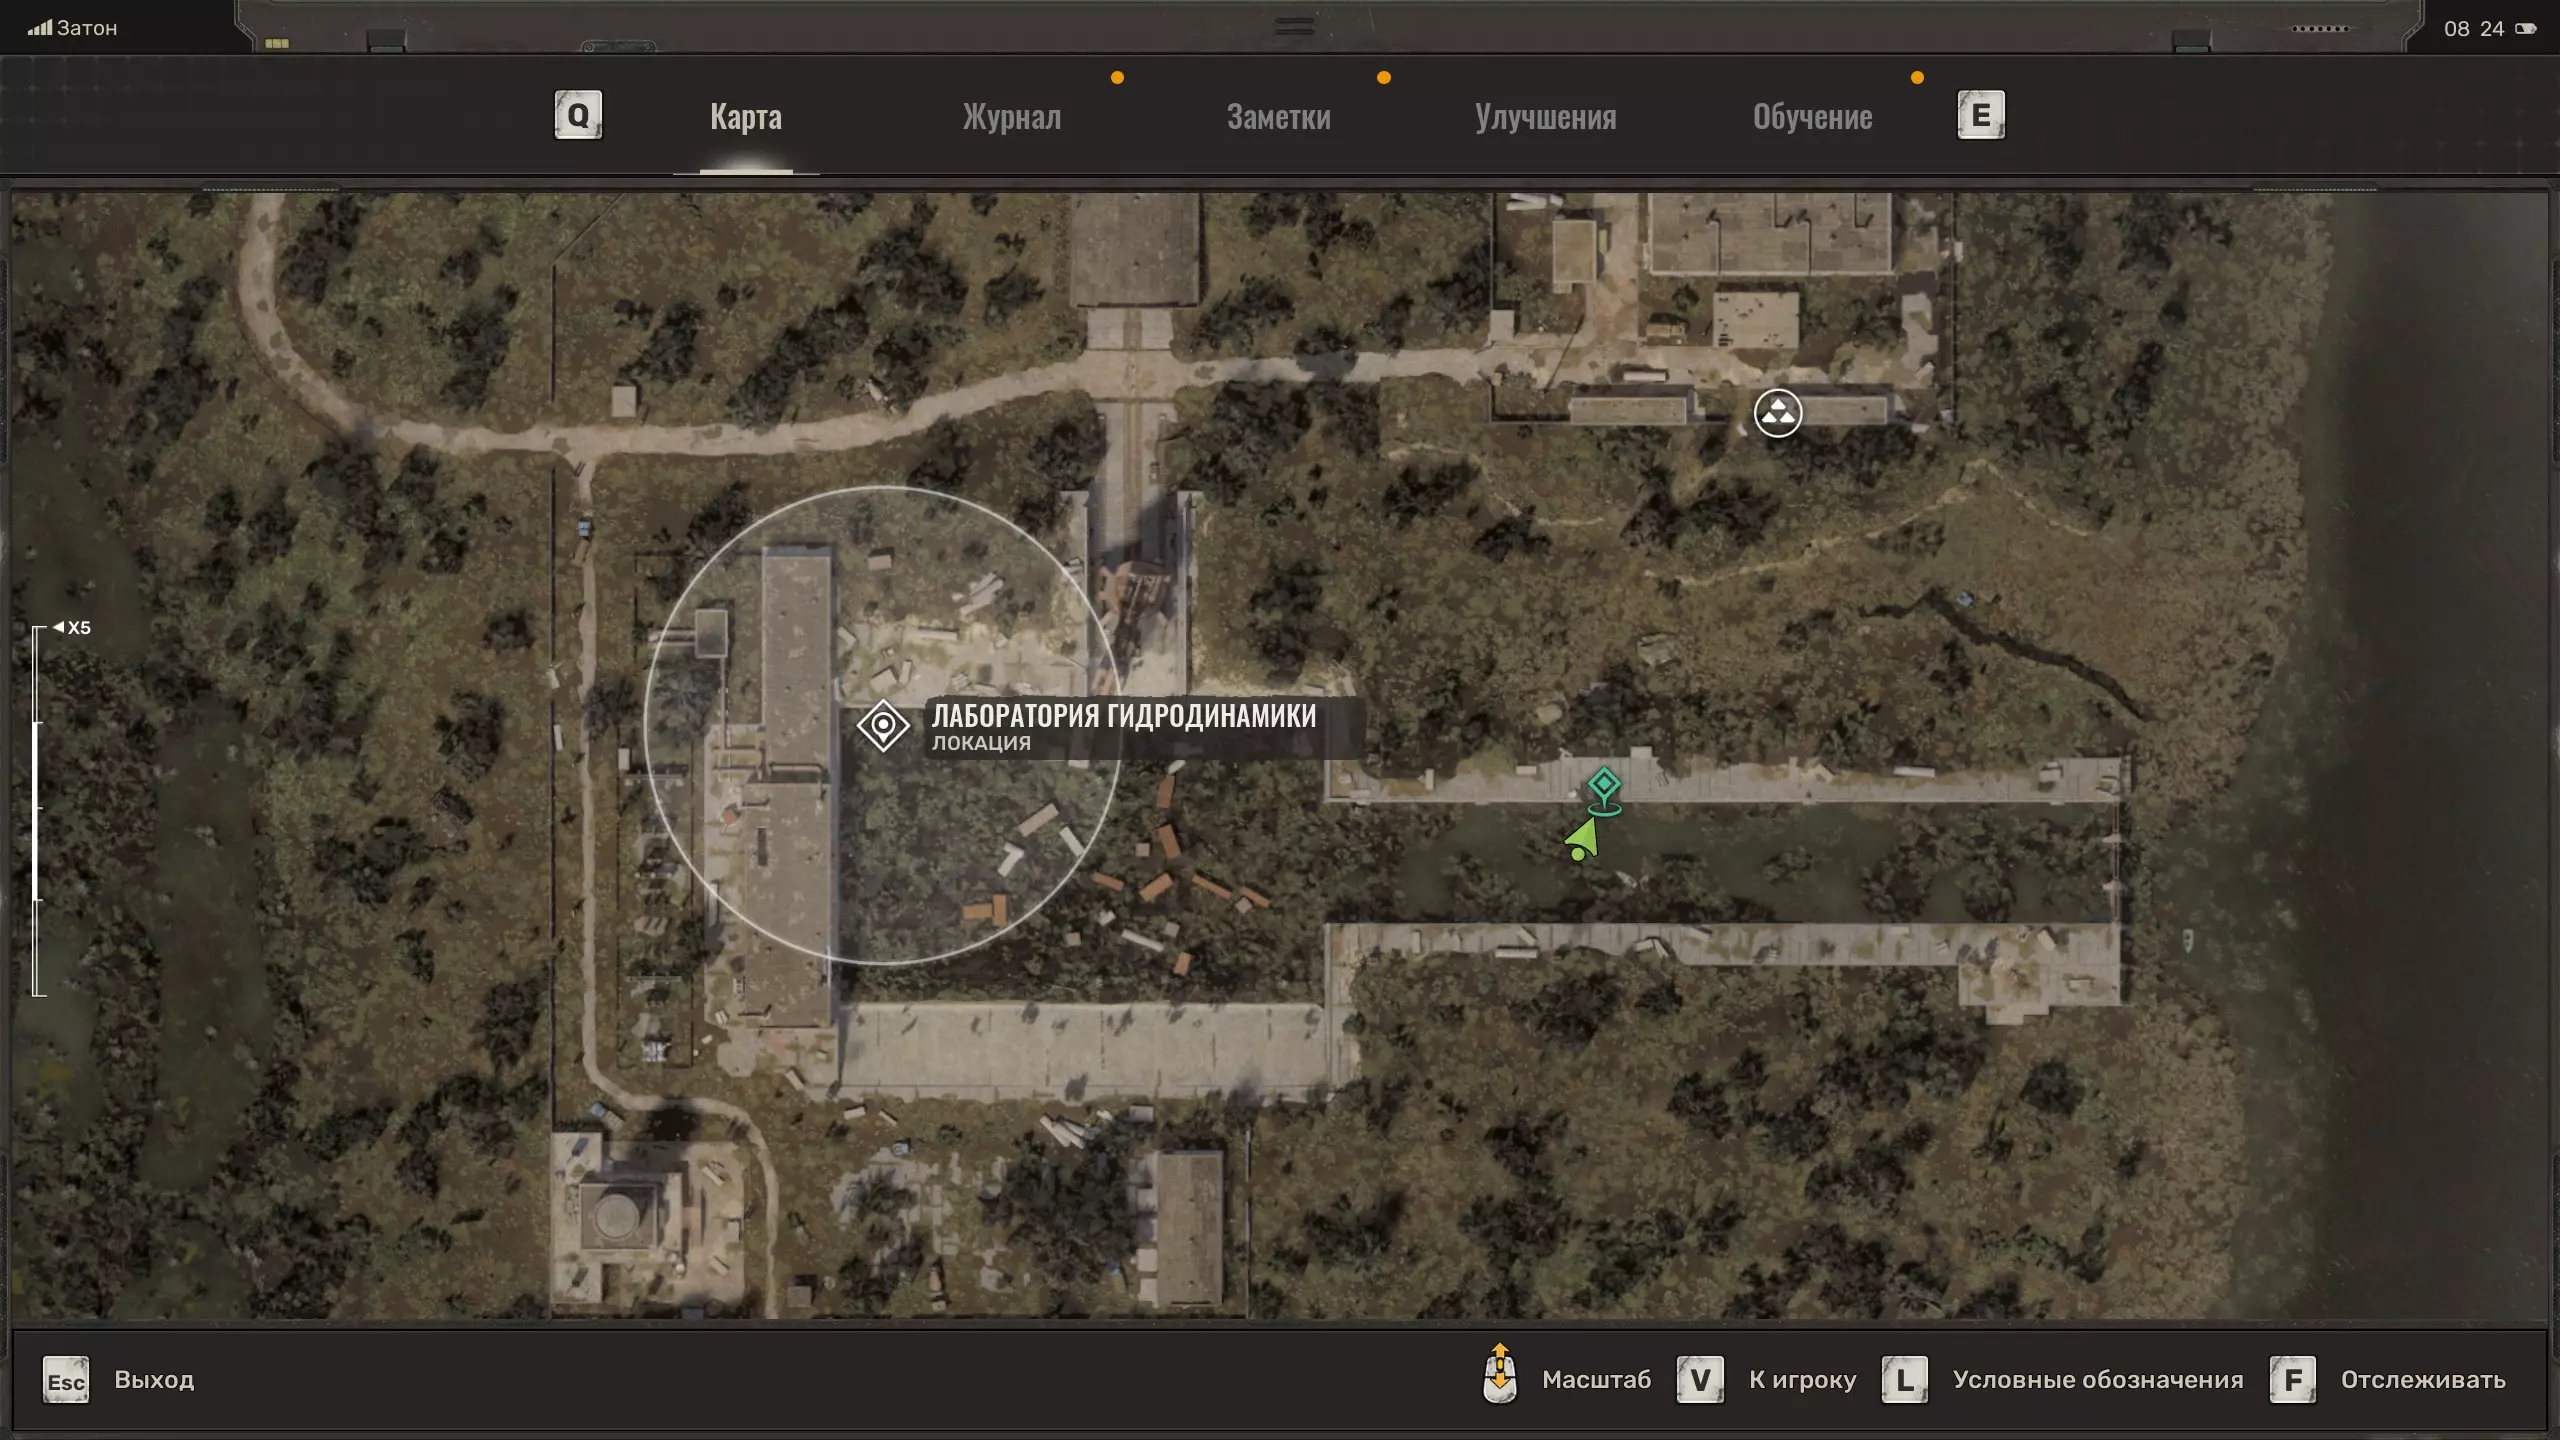Select the teal diamond quest marker
Screen dimensions: 2560x1440
1604,784
